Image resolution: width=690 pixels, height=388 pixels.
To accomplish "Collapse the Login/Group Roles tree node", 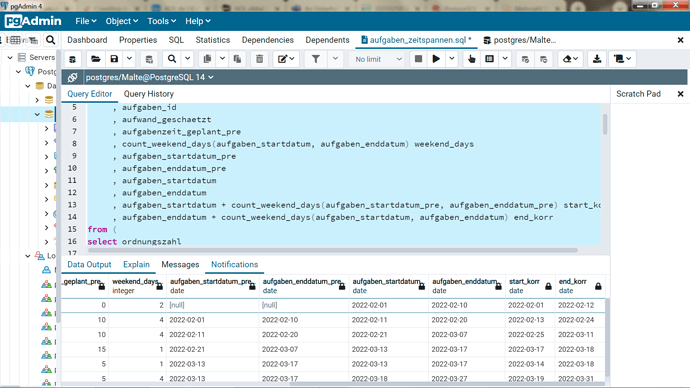I will (28, 256).
